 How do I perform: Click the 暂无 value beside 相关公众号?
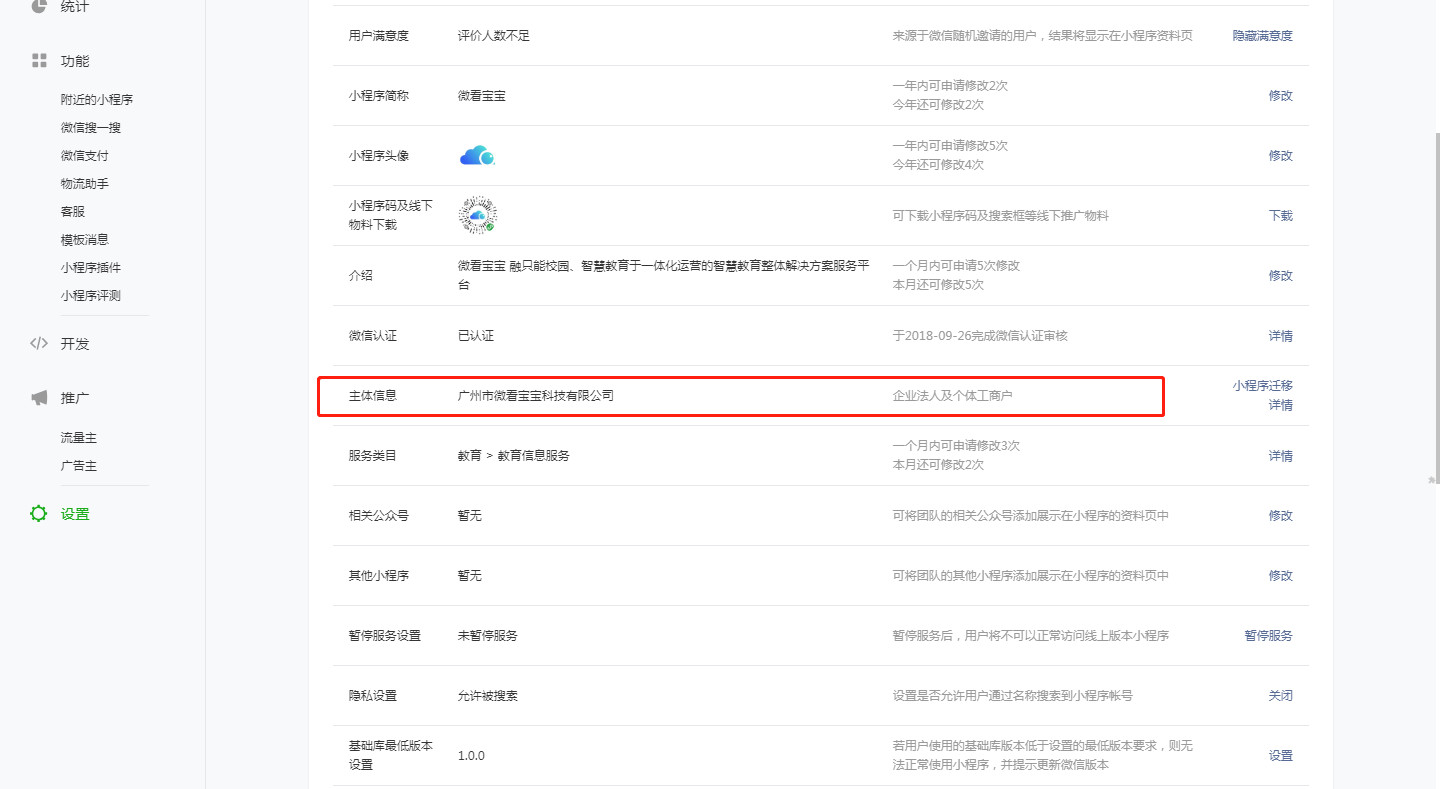(470, 516)
